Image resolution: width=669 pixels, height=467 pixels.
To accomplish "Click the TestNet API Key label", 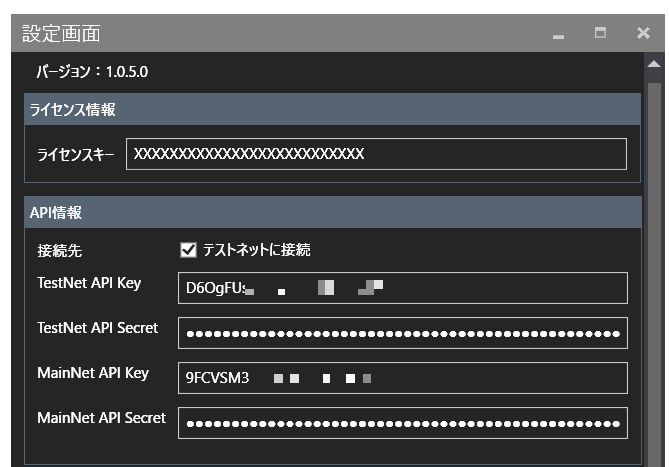I will click(89, 283).
